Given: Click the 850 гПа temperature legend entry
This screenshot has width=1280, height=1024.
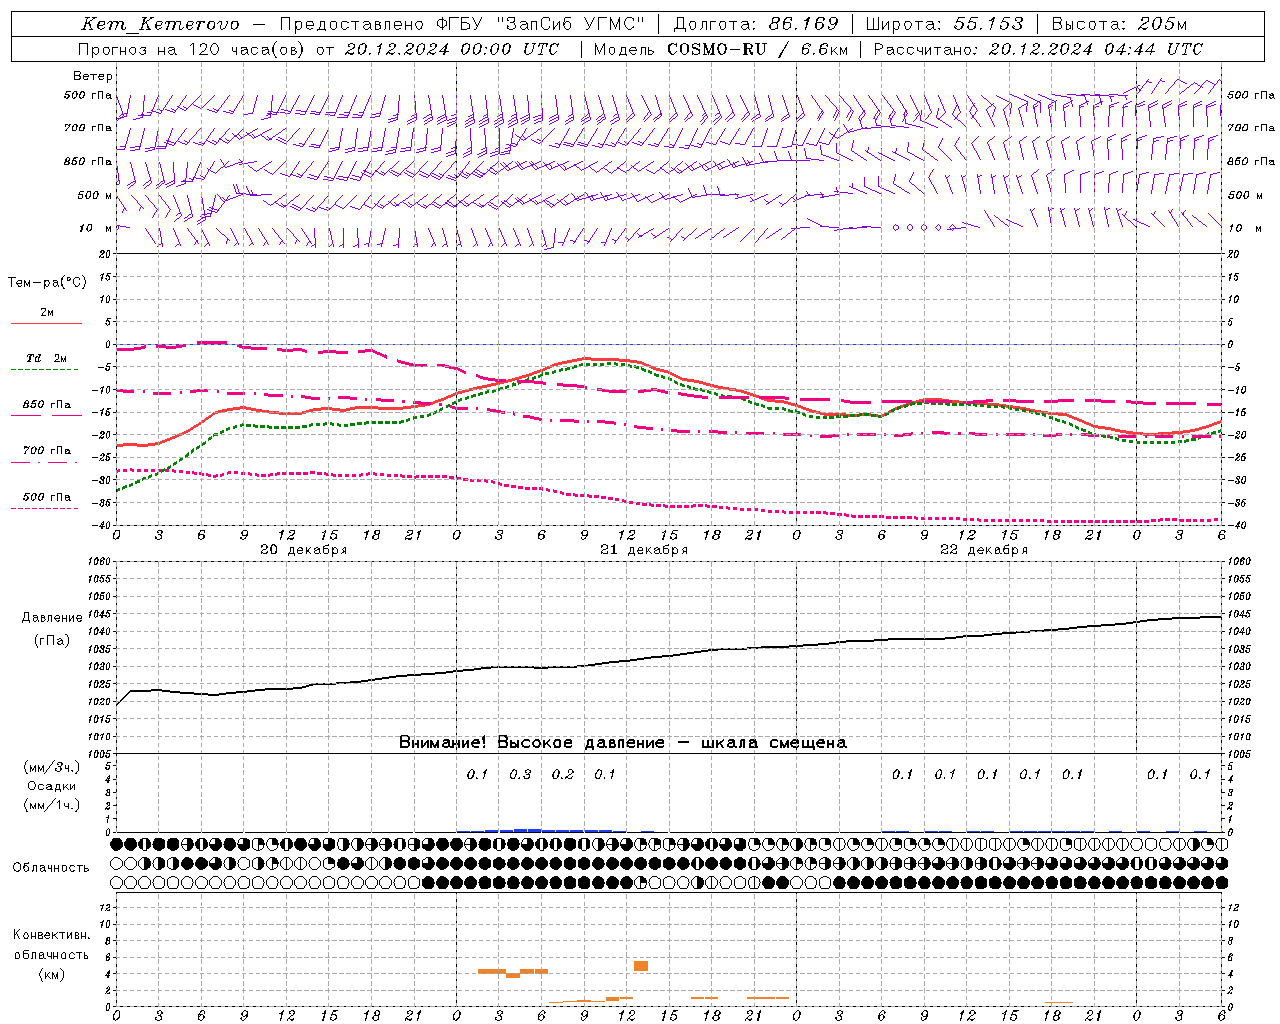Looking at the screenshot, I should 46,405.
